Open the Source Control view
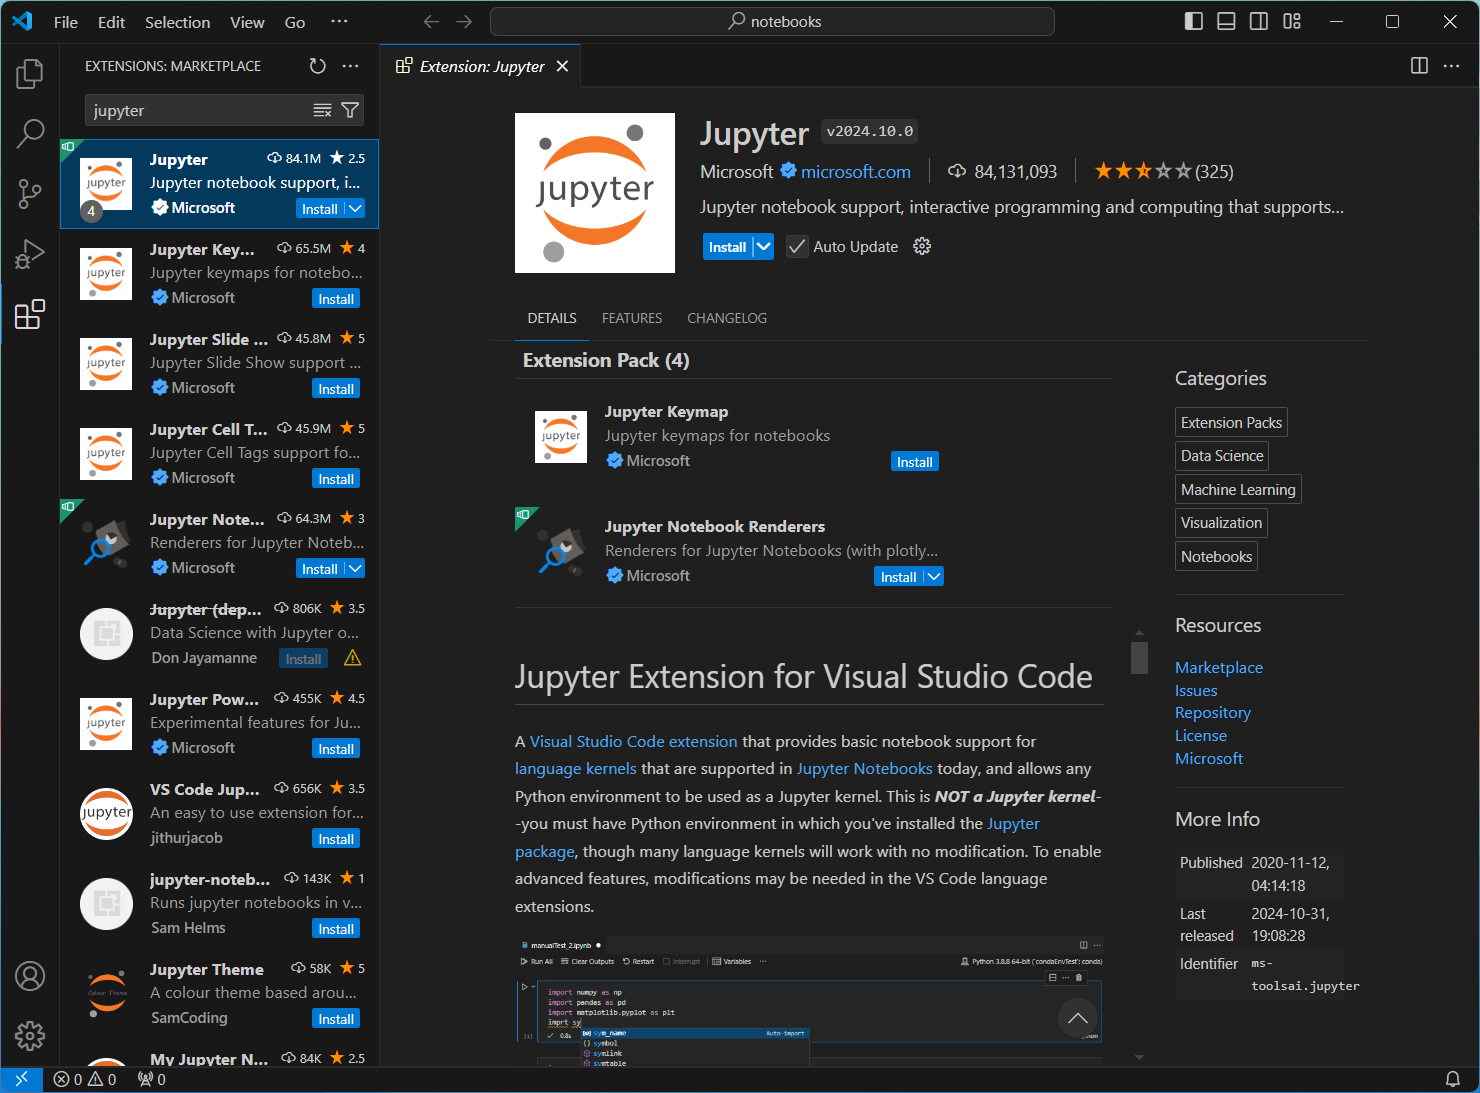 30,194
